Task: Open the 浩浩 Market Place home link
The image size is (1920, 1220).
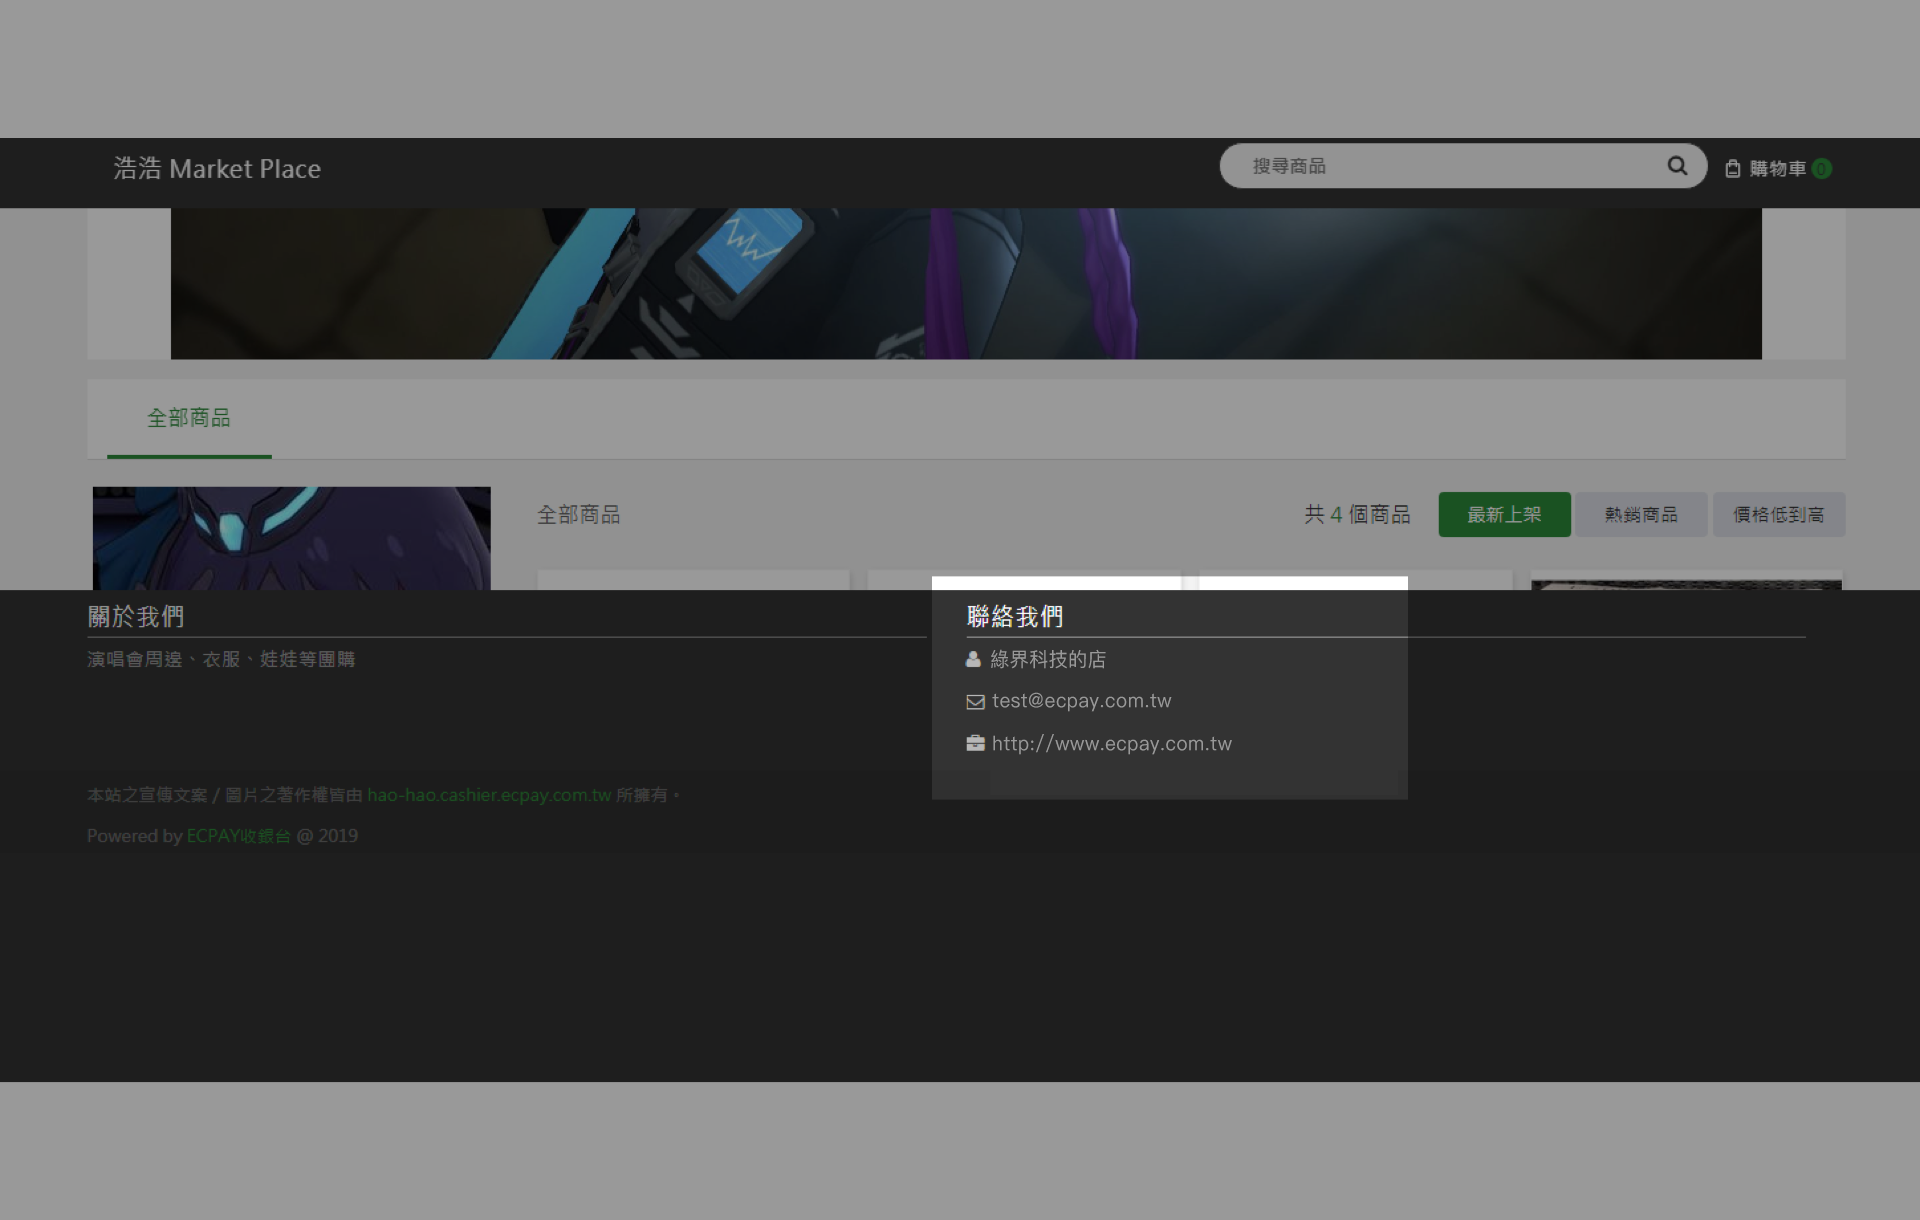Action: (217, 169)
